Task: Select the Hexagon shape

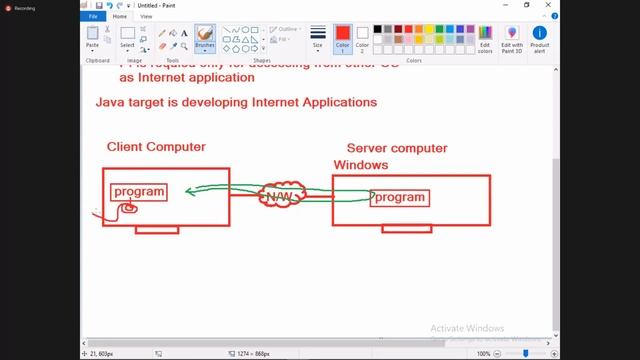Action: pos(245,49)
